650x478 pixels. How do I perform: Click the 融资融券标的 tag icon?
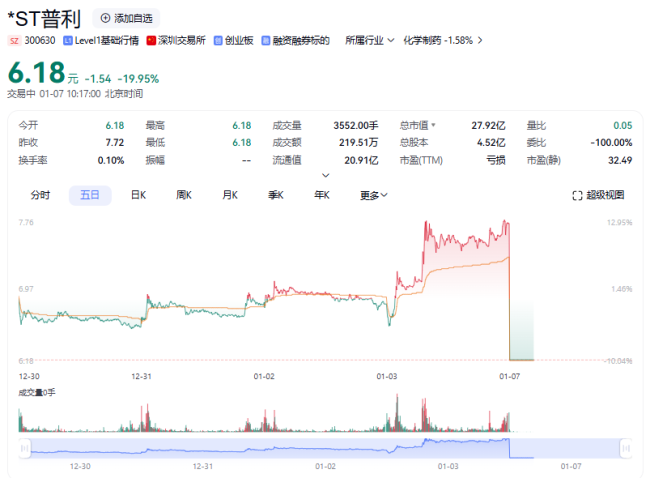(266, 41)
